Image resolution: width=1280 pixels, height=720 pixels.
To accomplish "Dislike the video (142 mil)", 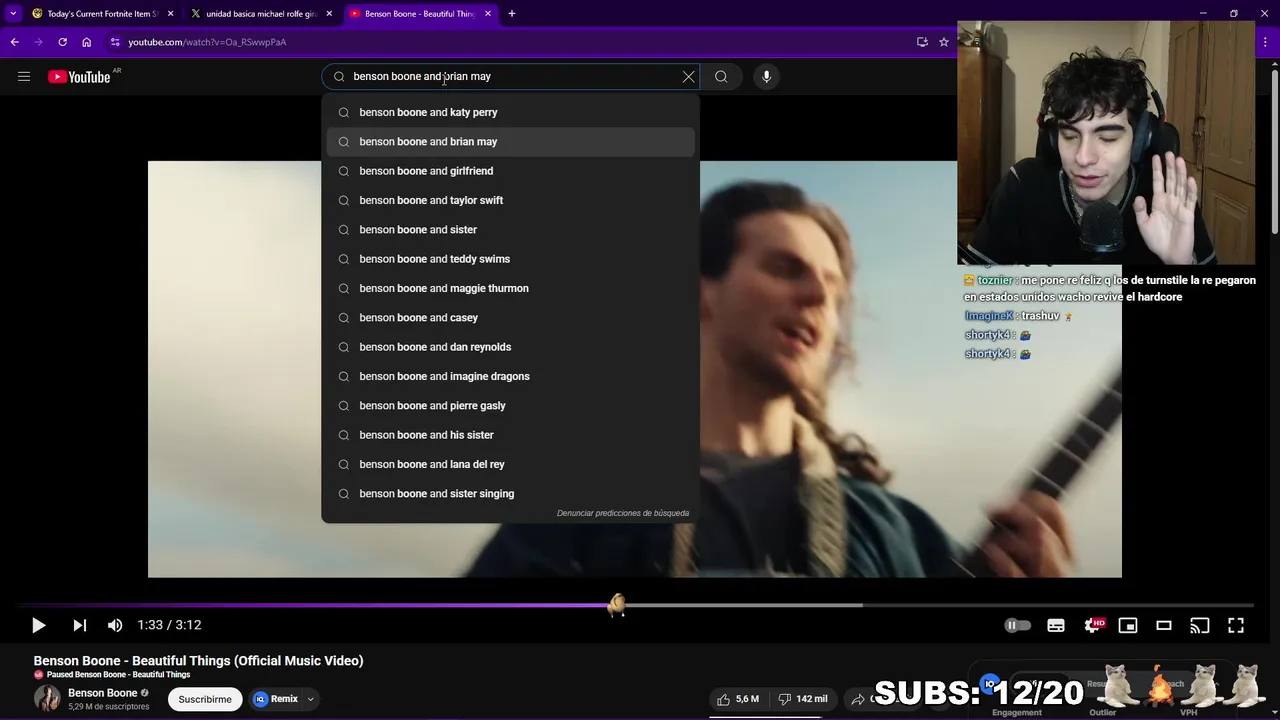I will [x=803, y=699].
